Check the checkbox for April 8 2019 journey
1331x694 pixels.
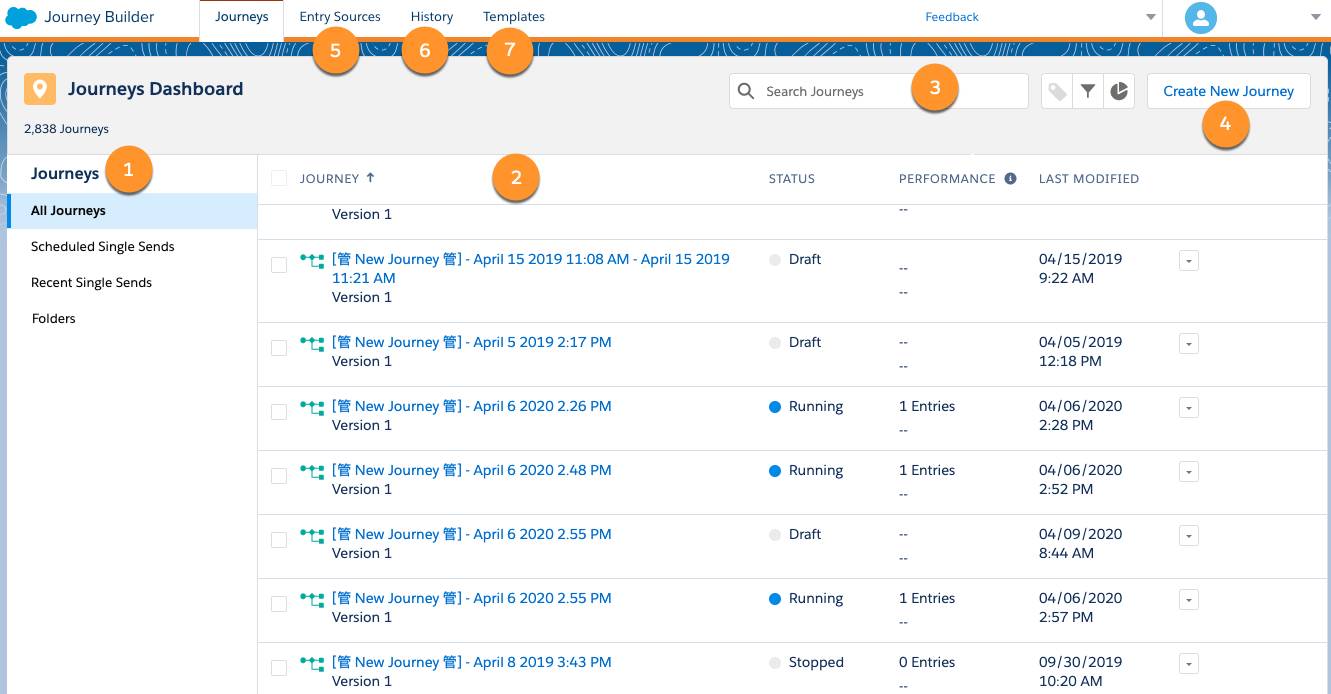[279, 667]
